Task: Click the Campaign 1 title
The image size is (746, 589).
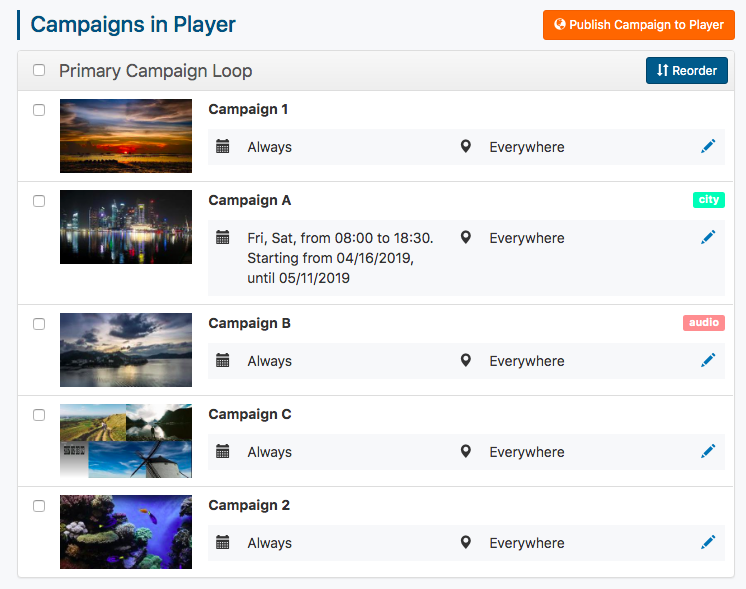Action: (x=248, y=109)
